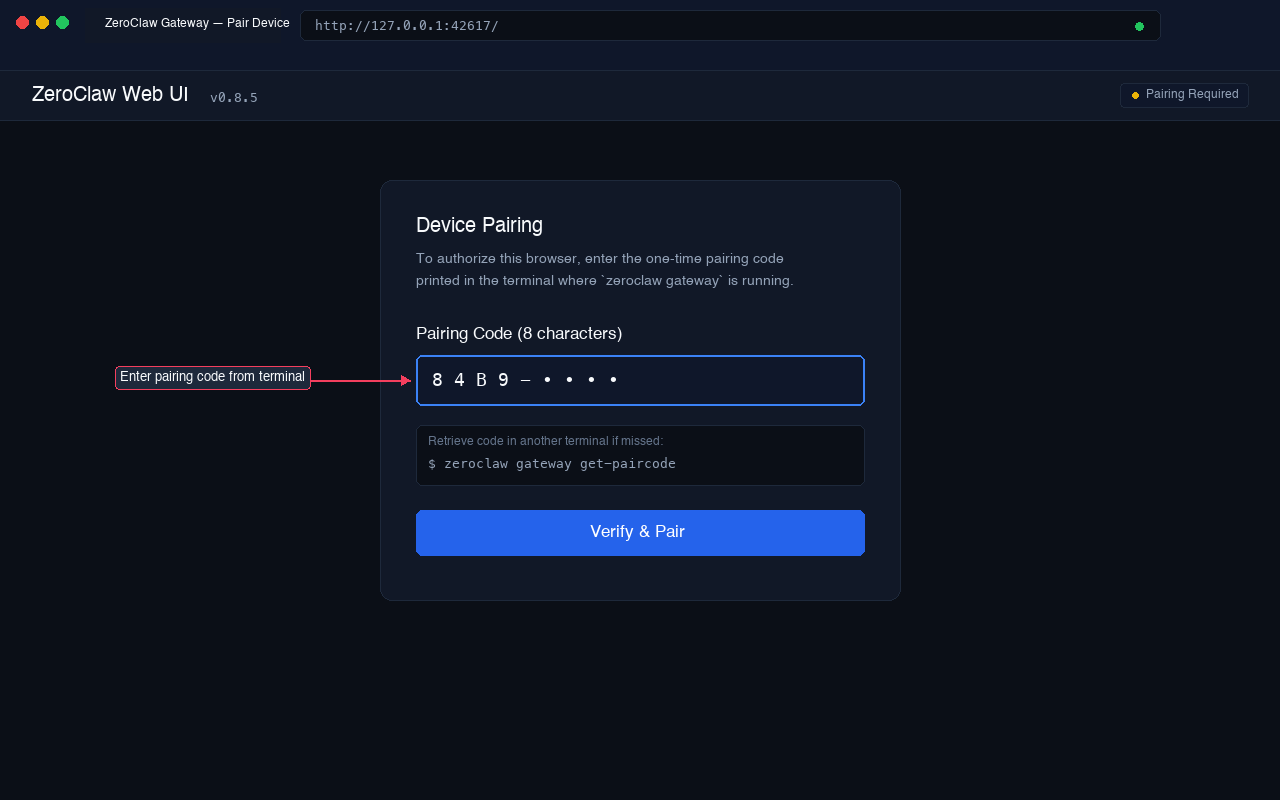Close the window with the red button
Image resolution: width=1280 pixels, height=800 pixels.
[x=22, y=22]
